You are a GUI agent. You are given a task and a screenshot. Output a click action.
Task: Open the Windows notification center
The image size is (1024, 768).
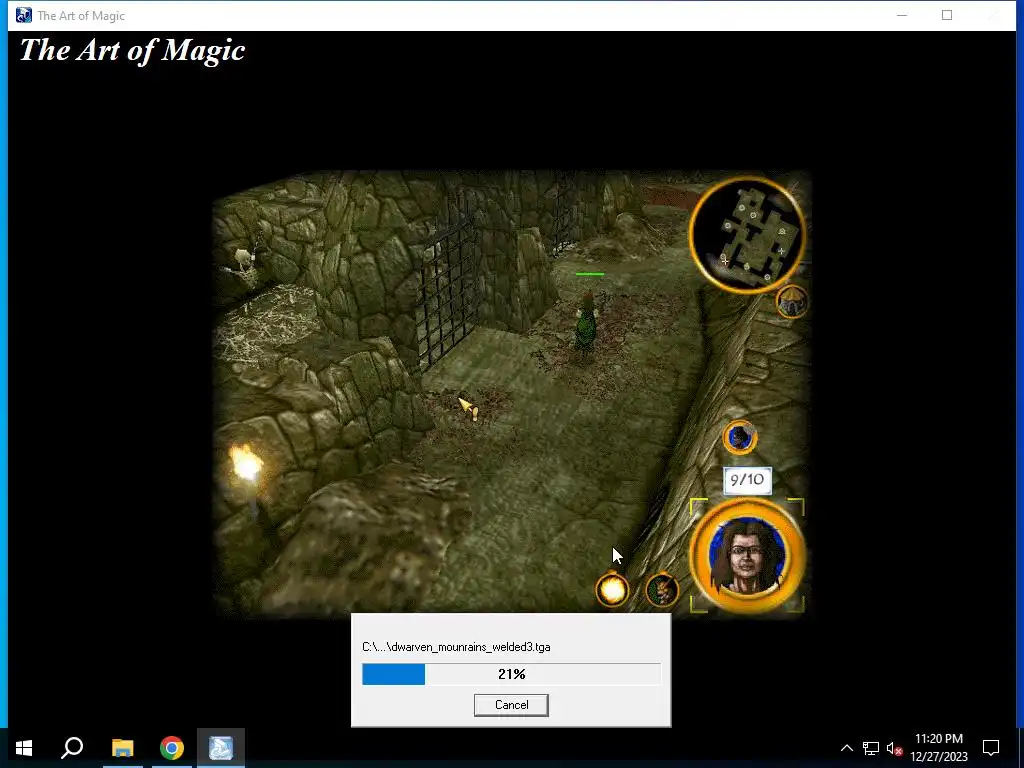click(991, 748)
